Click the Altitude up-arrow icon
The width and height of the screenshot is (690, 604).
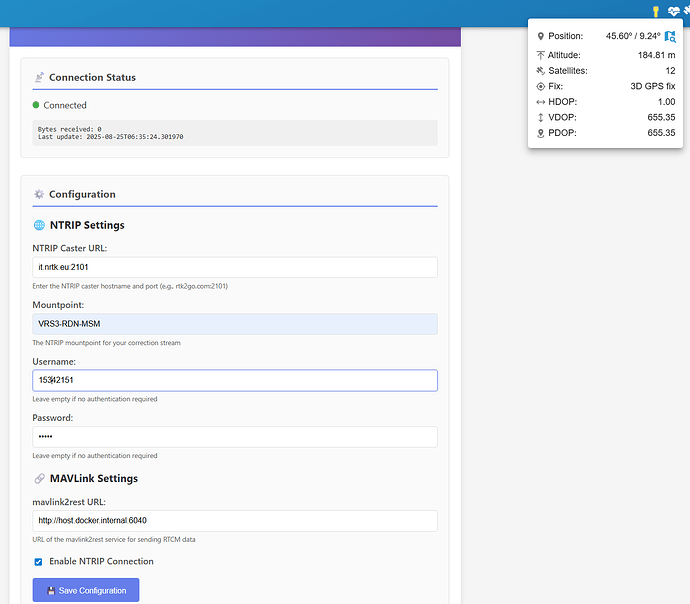click(541, 55)
